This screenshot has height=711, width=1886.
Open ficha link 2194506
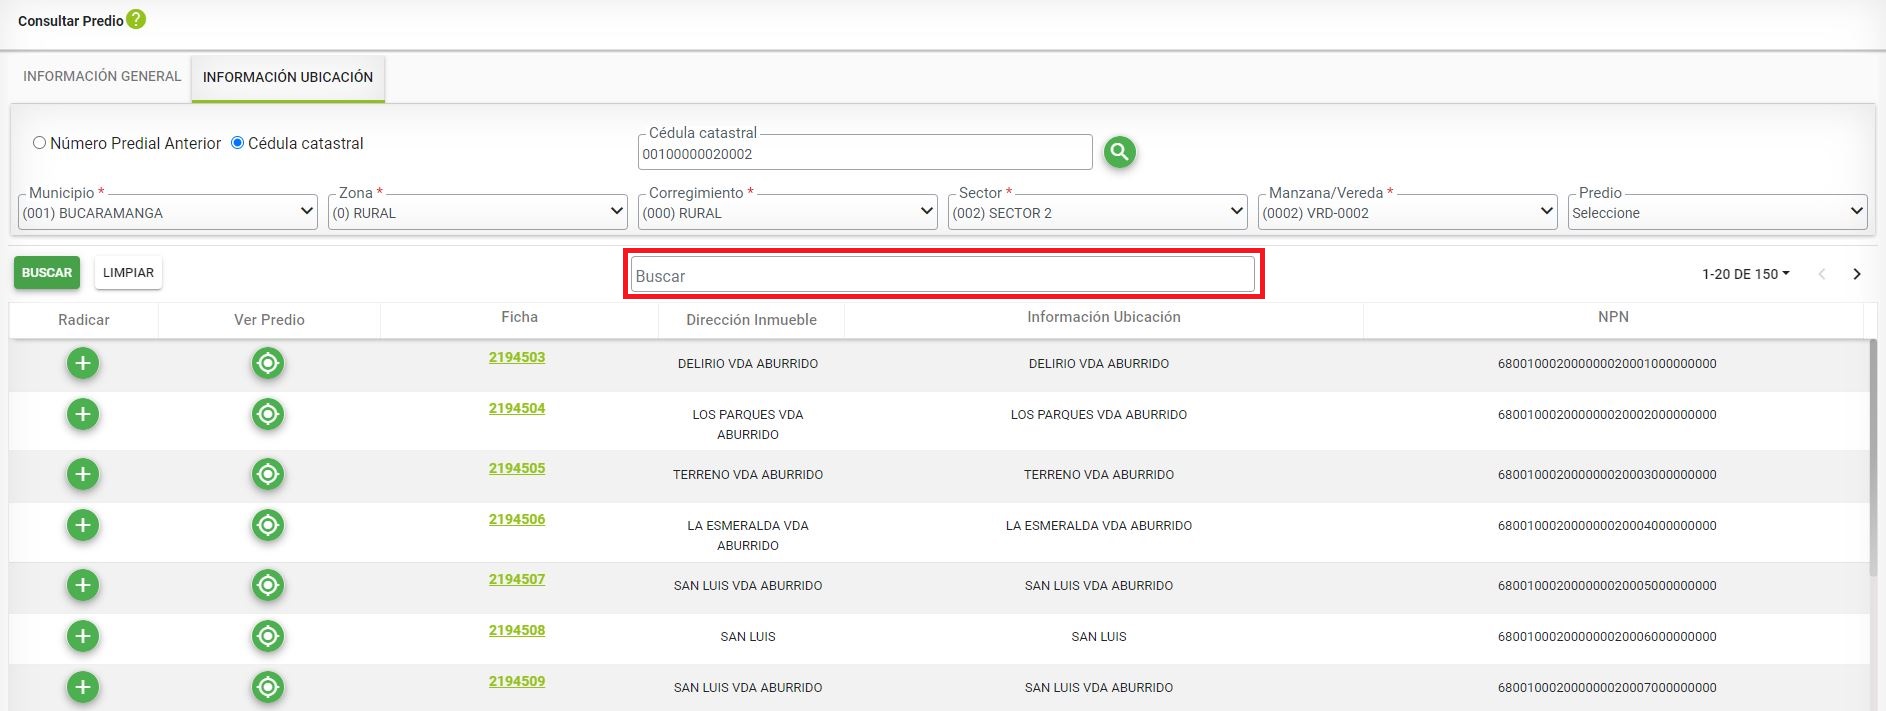click(x=517, y=519)
